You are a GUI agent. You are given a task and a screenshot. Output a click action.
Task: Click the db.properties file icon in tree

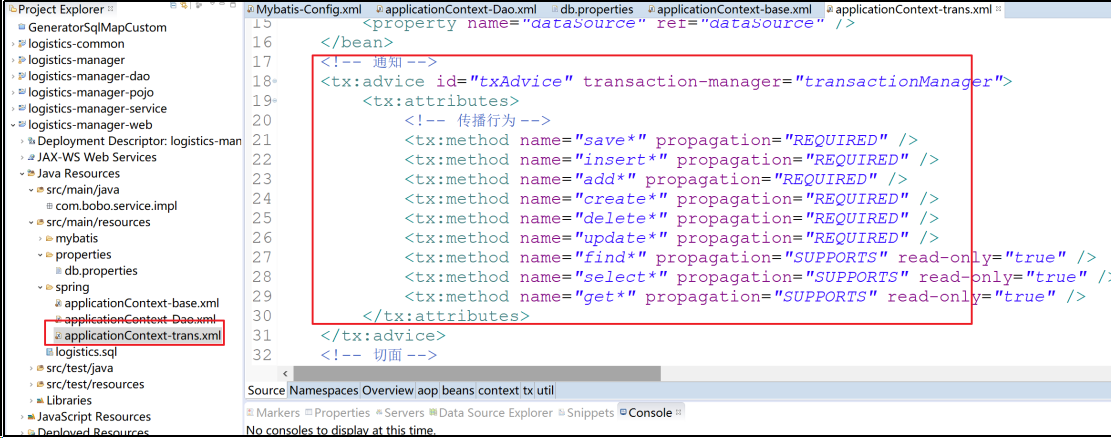coord(59,271)
